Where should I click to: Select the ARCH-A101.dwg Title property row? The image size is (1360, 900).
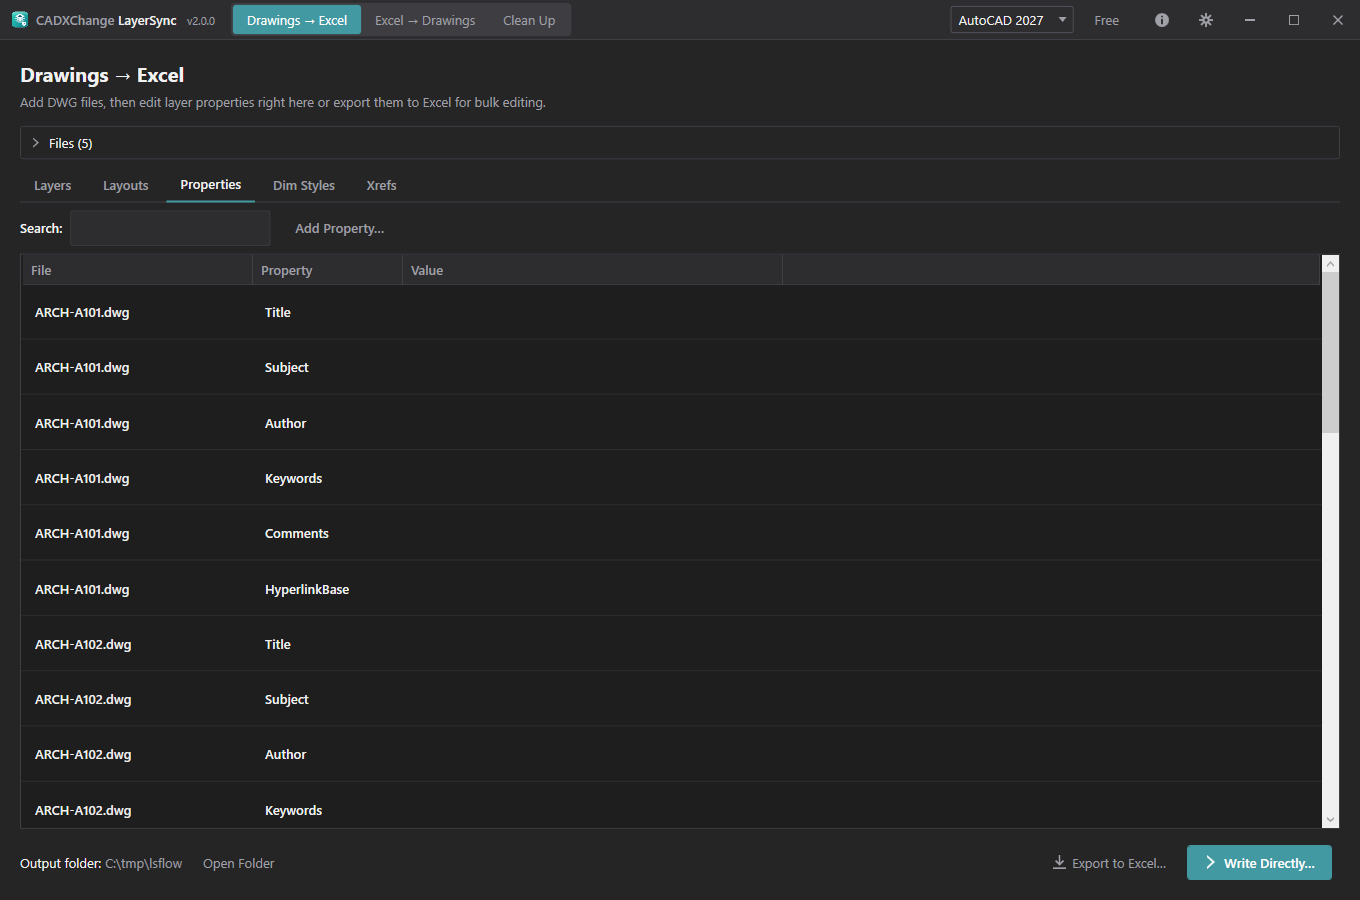[671, 313]
